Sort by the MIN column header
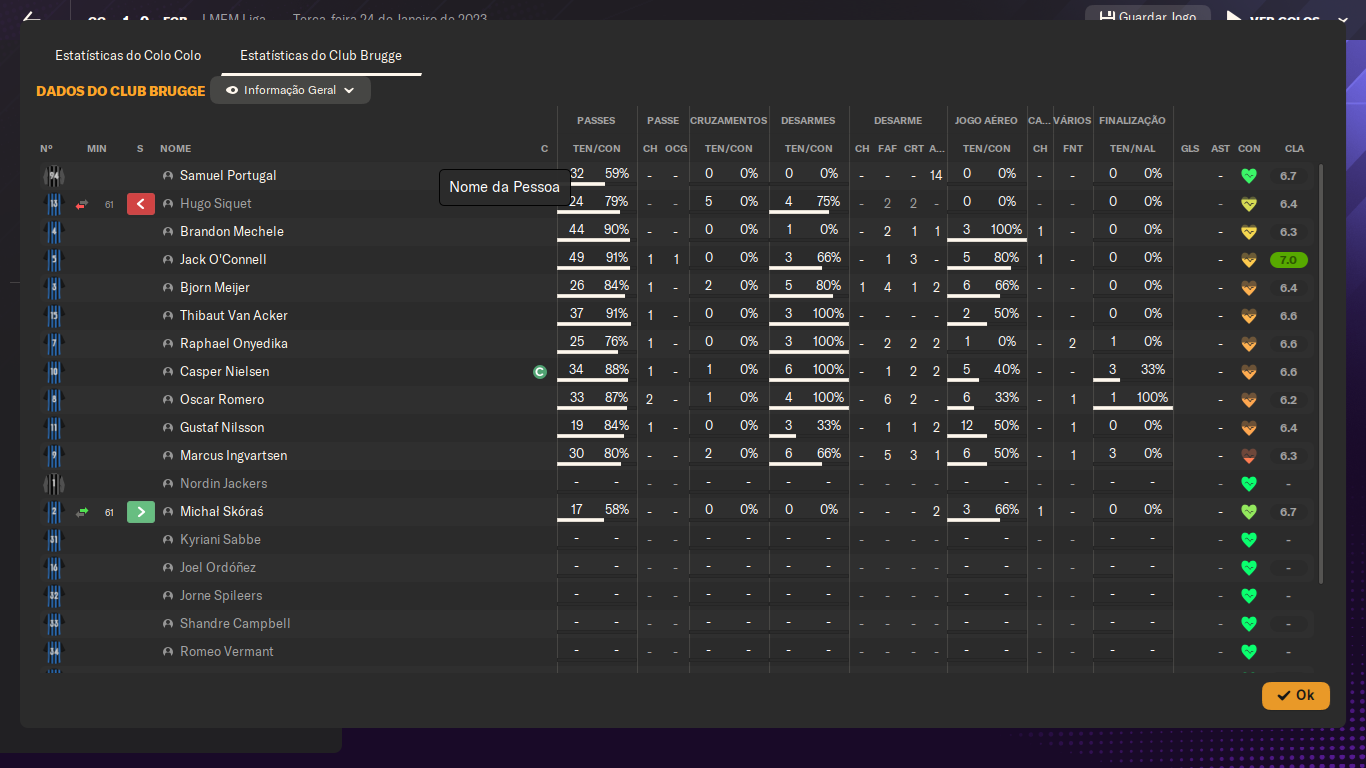This screenshot has width=1366, height=768. coord(97,149)
